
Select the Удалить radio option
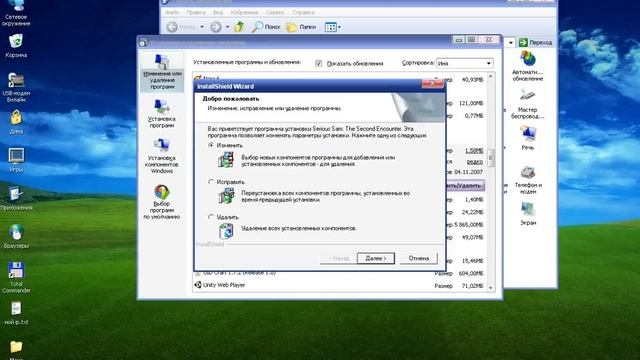(211, 217)
